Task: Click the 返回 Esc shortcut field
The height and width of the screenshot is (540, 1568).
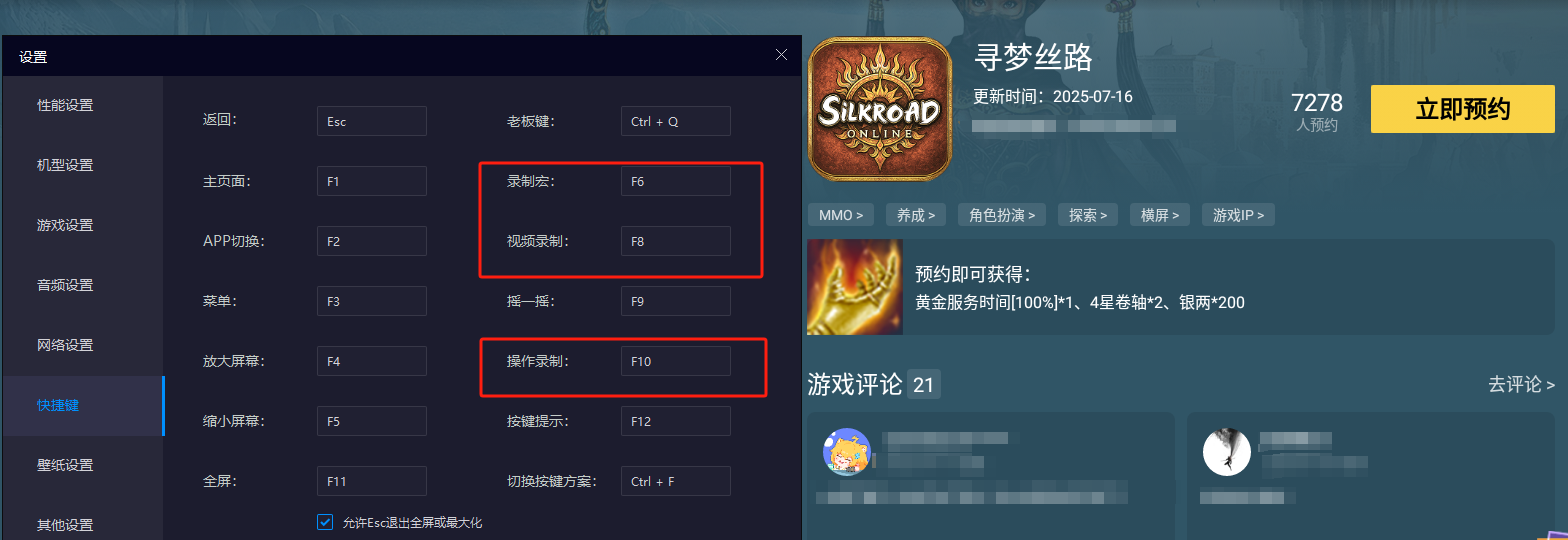Action: click(372, 121)
